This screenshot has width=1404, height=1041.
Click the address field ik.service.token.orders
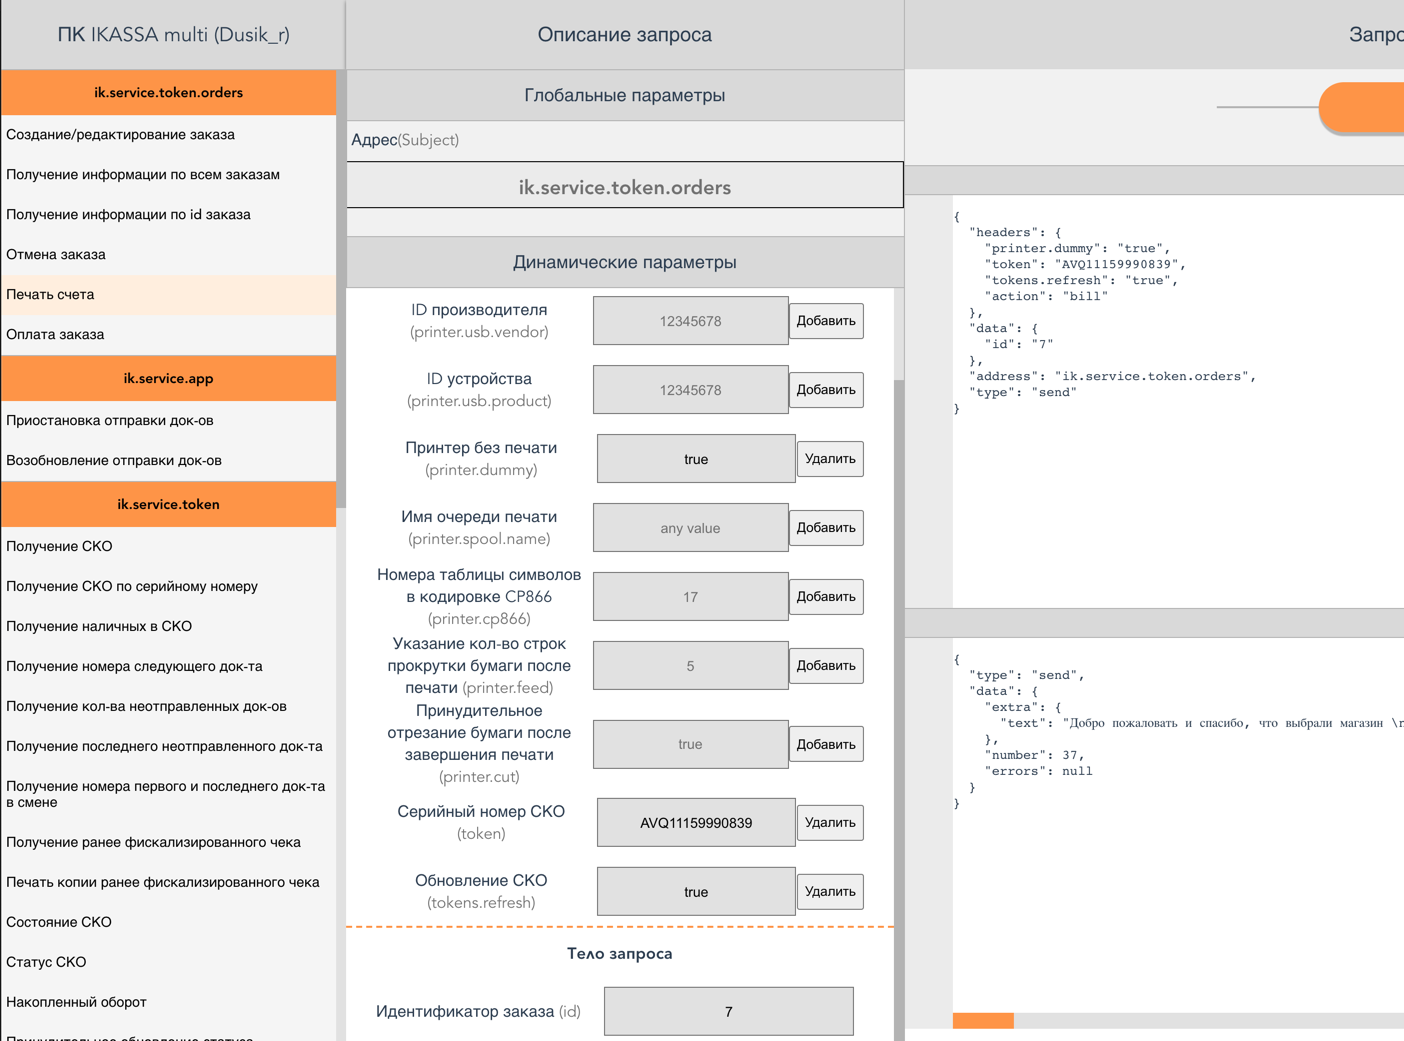[624, 187]
